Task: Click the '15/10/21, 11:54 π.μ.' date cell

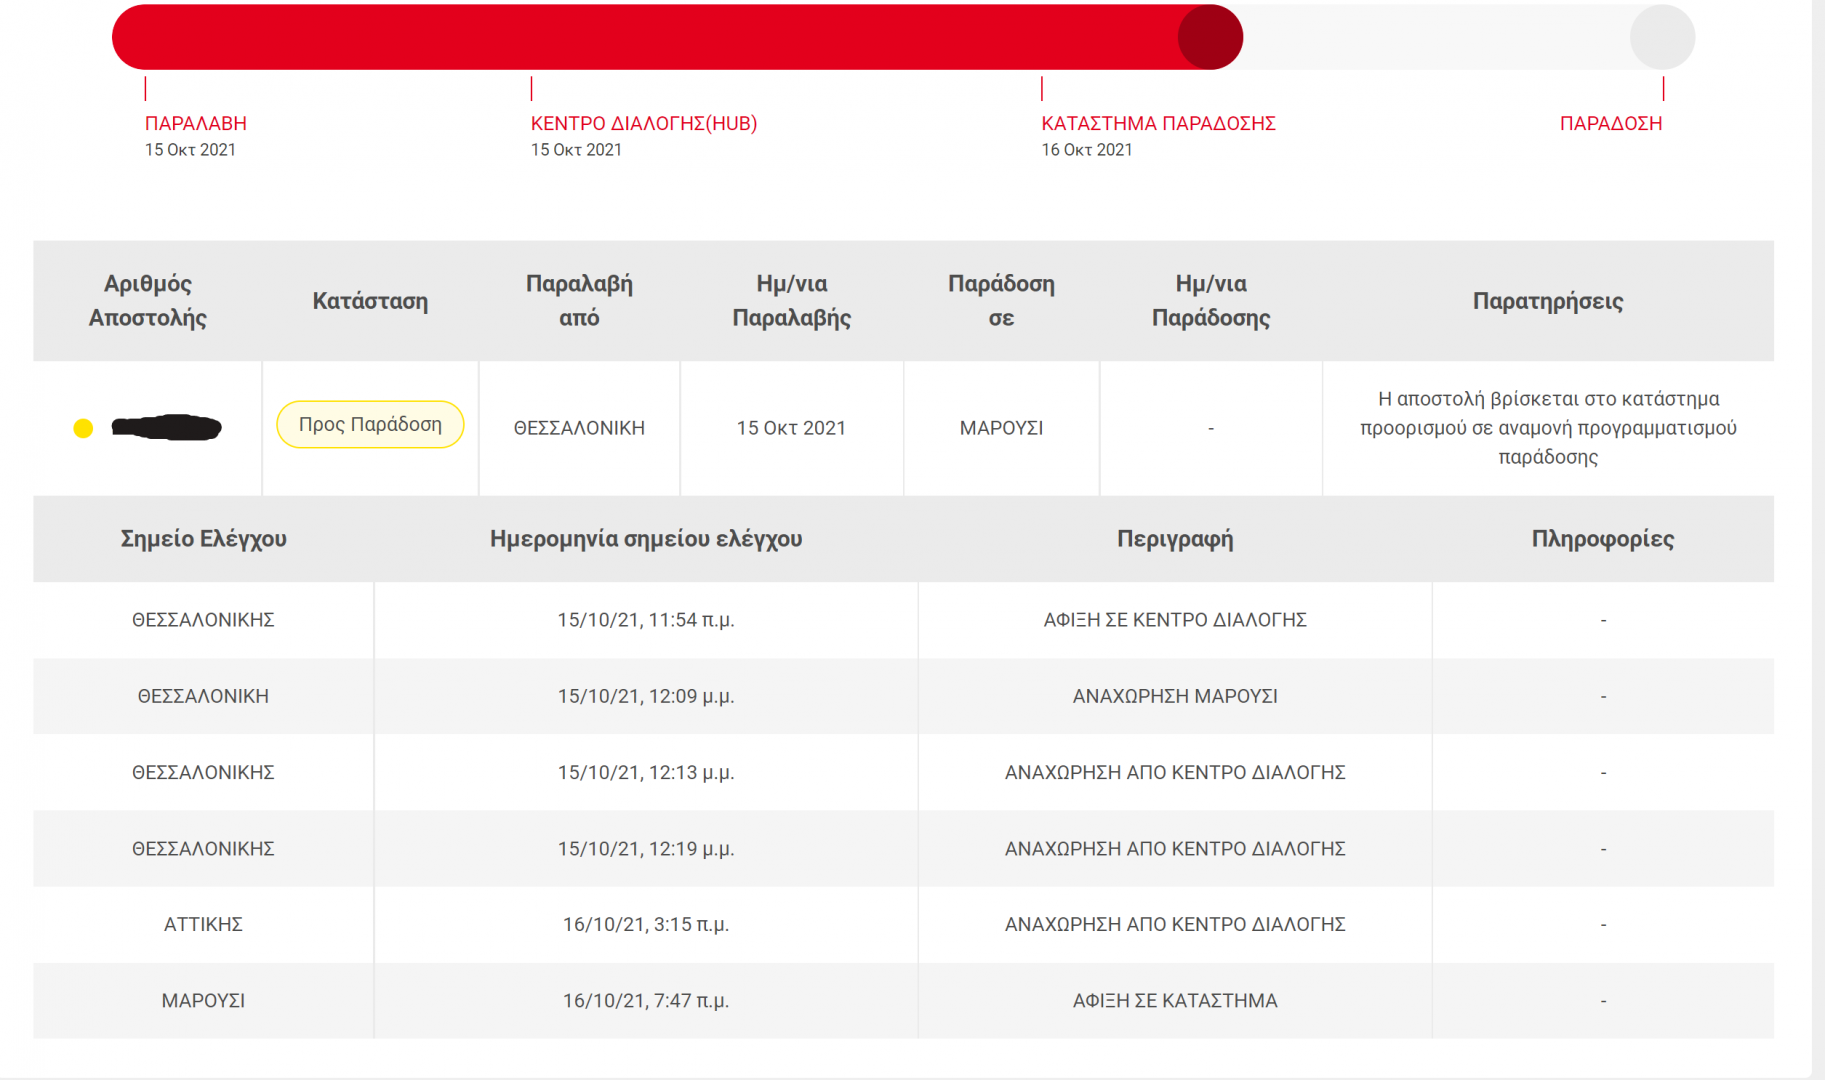Action: pos(646,620)
